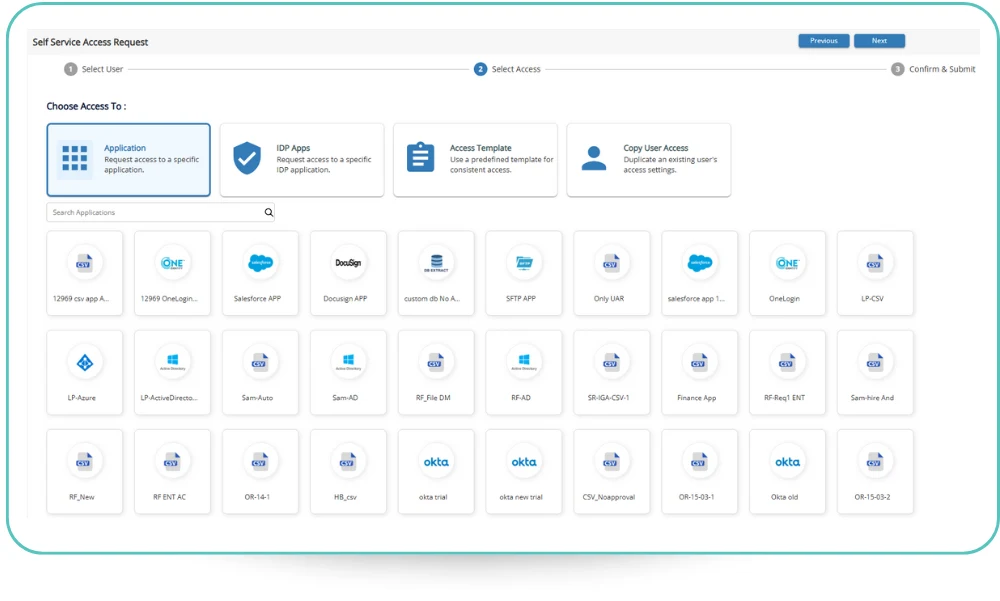Viewport: 1000px width, 601px height.
Task: Click the search magnifier icon
Action: tap(268, 213)
